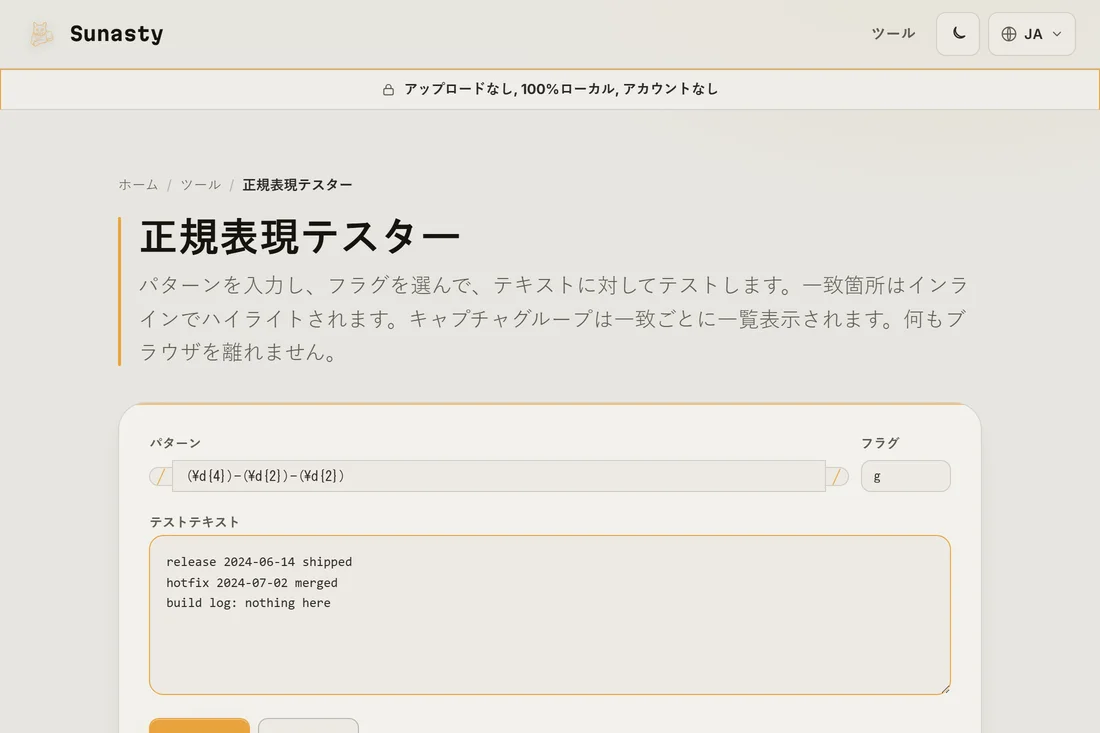
Task: Go to ホーム in breadcrumb
Action: coord(138,184)
